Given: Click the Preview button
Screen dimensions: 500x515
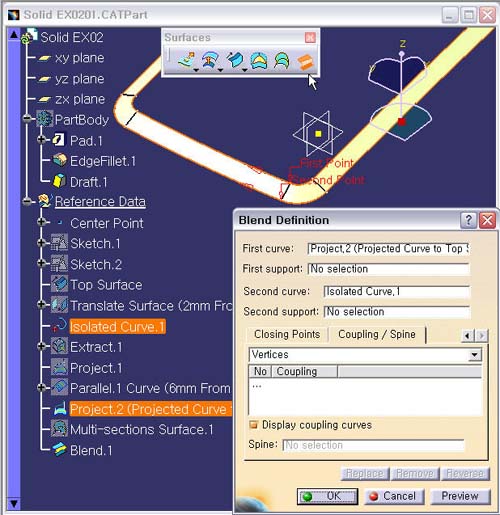Looking at the screenshot, I should (x=460, y=496).
